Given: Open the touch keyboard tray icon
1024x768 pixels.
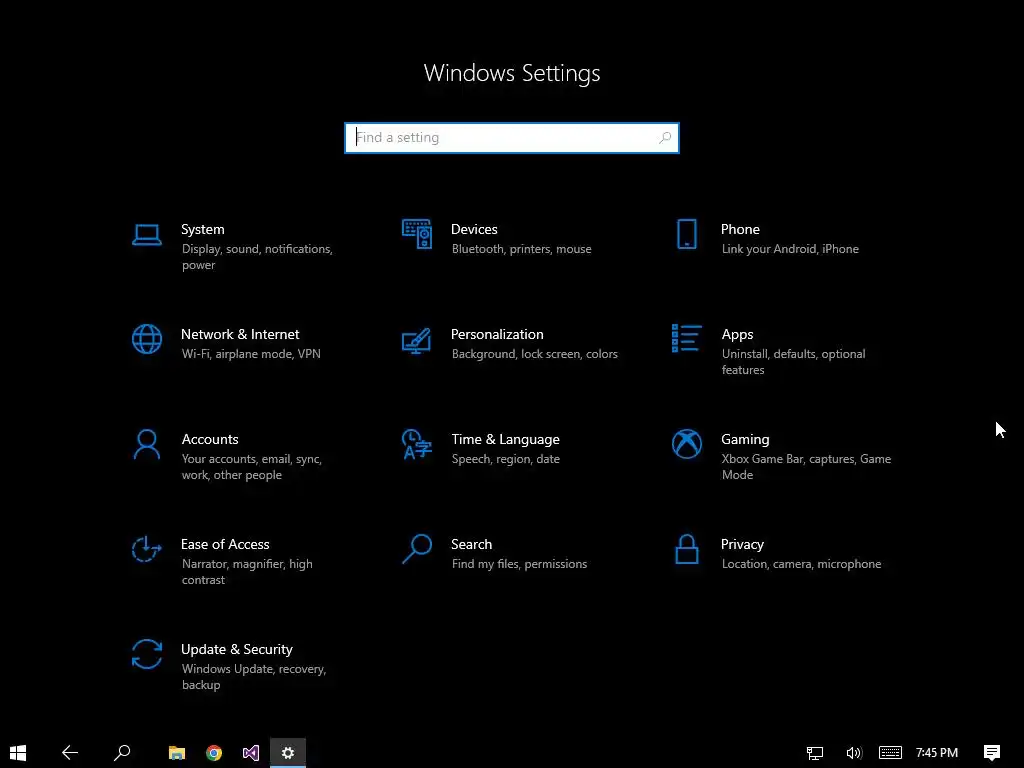Looking at the screenshot, I should click(890, 753).
